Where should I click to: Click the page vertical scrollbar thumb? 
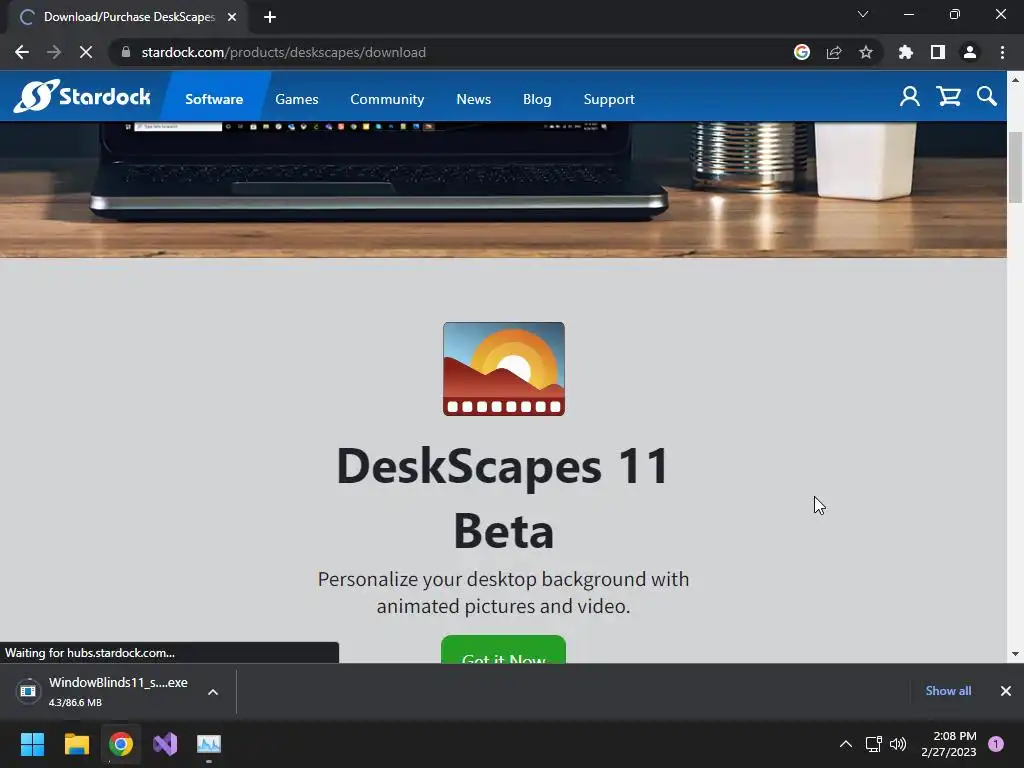[1016, 167]
